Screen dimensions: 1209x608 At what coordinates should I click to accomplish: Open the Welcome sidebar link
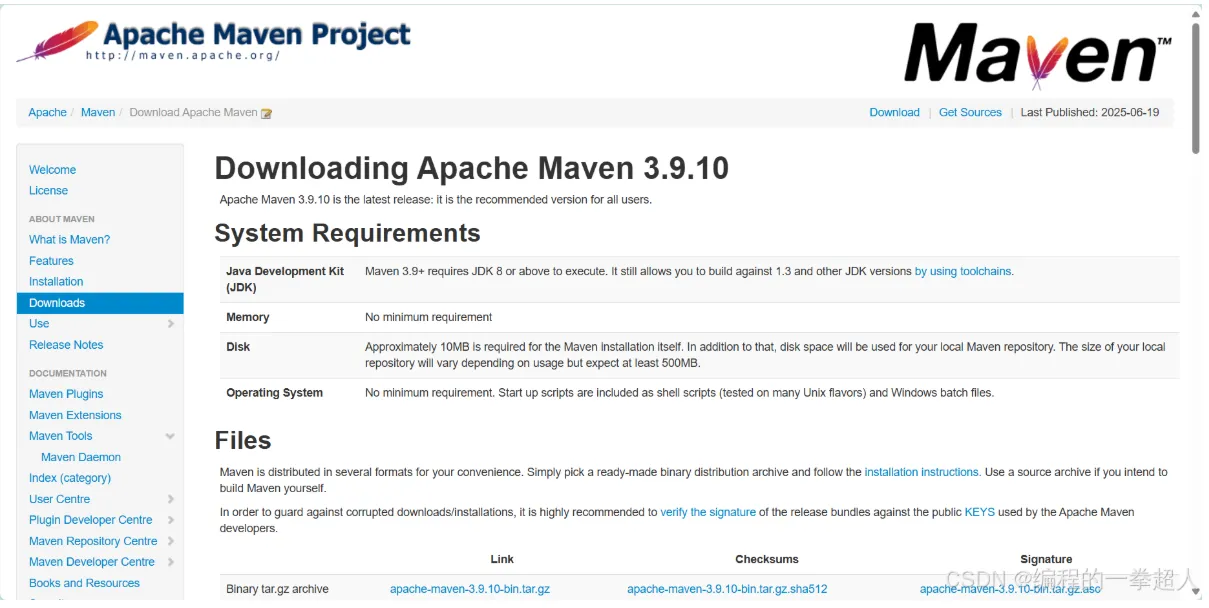click(52, 170)
